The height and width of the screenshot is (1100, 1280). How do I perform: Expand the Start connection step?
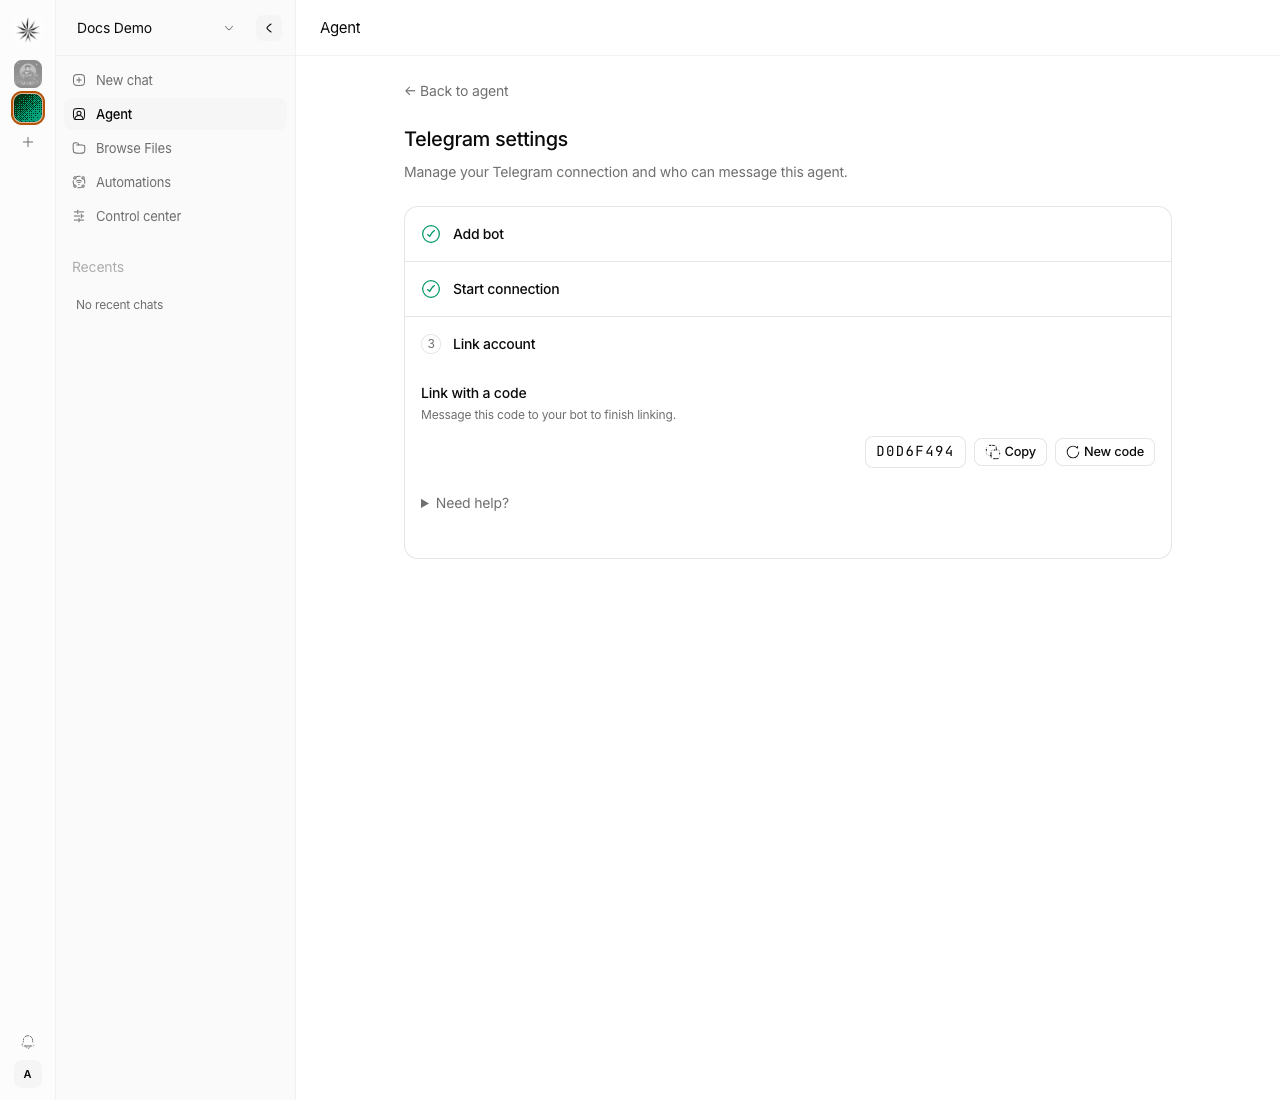[x=788, y=289]
